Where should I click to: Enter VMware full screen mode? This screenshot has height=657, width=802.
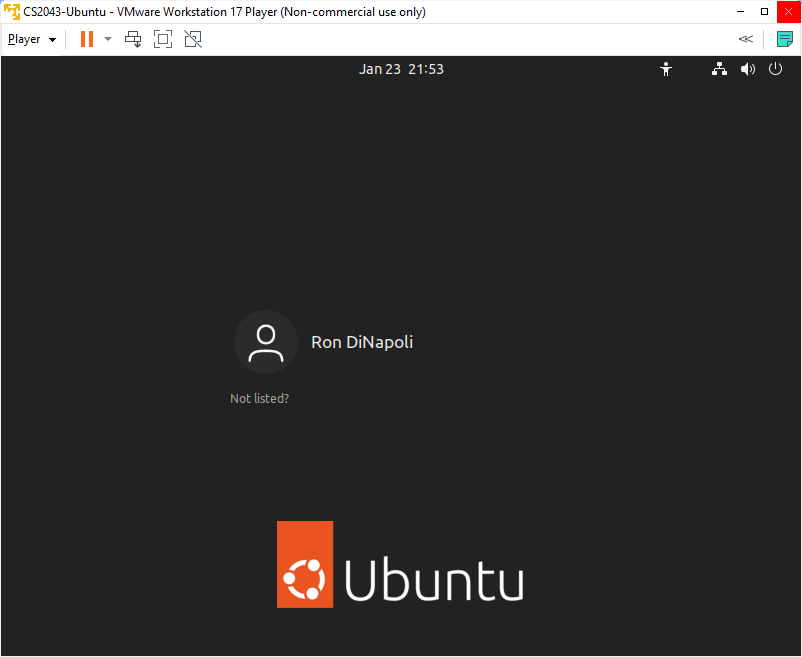click(x=163, y=39)
